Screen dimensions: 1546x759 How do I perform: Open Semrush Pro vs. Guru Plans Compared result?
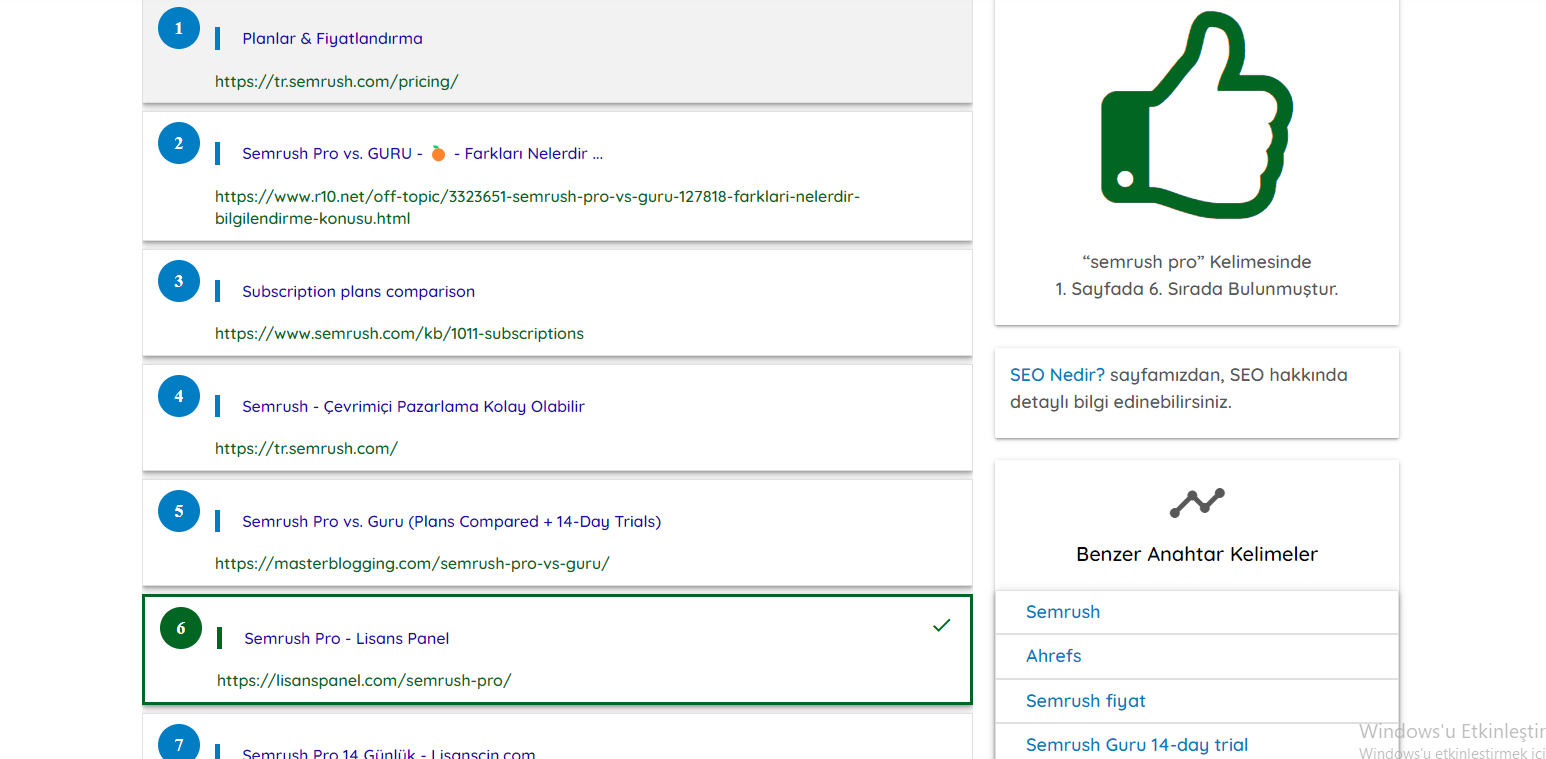451,522
